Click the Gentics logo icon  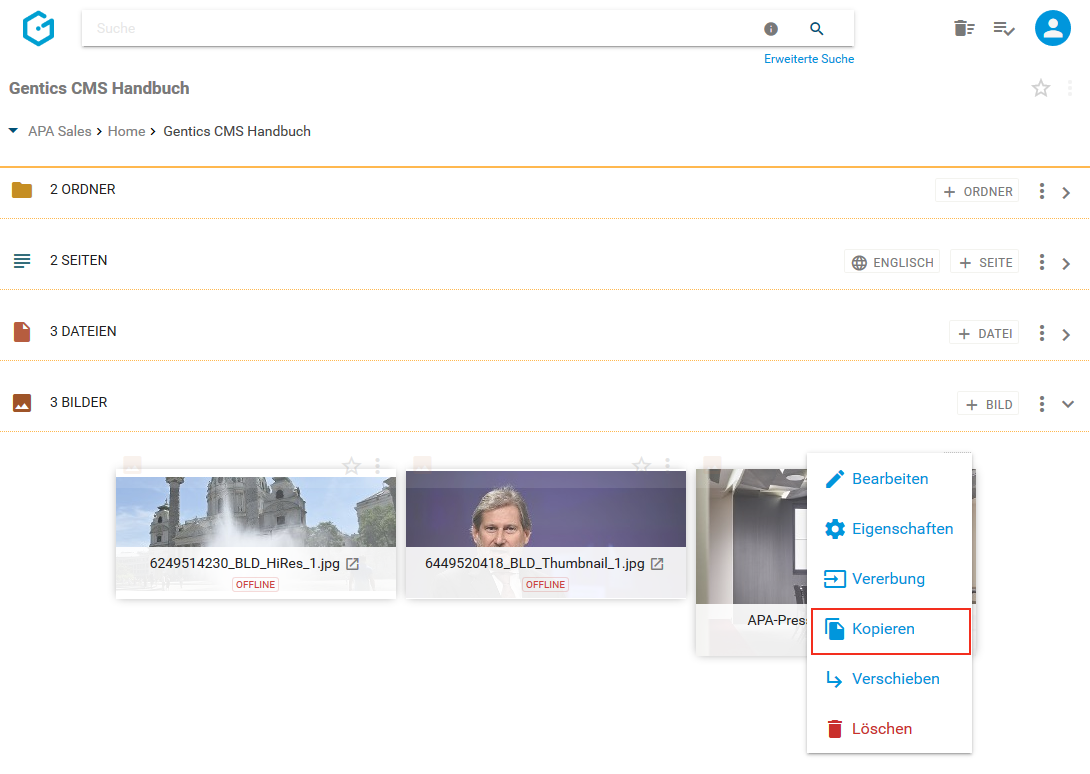(x=38, y=29)
